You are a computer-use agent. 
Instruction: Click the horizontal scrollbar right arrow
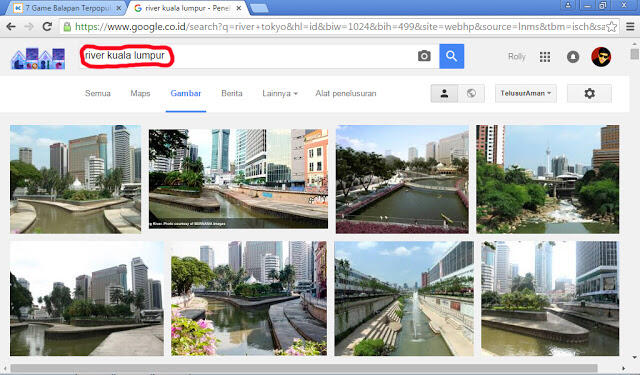[624, 369]
